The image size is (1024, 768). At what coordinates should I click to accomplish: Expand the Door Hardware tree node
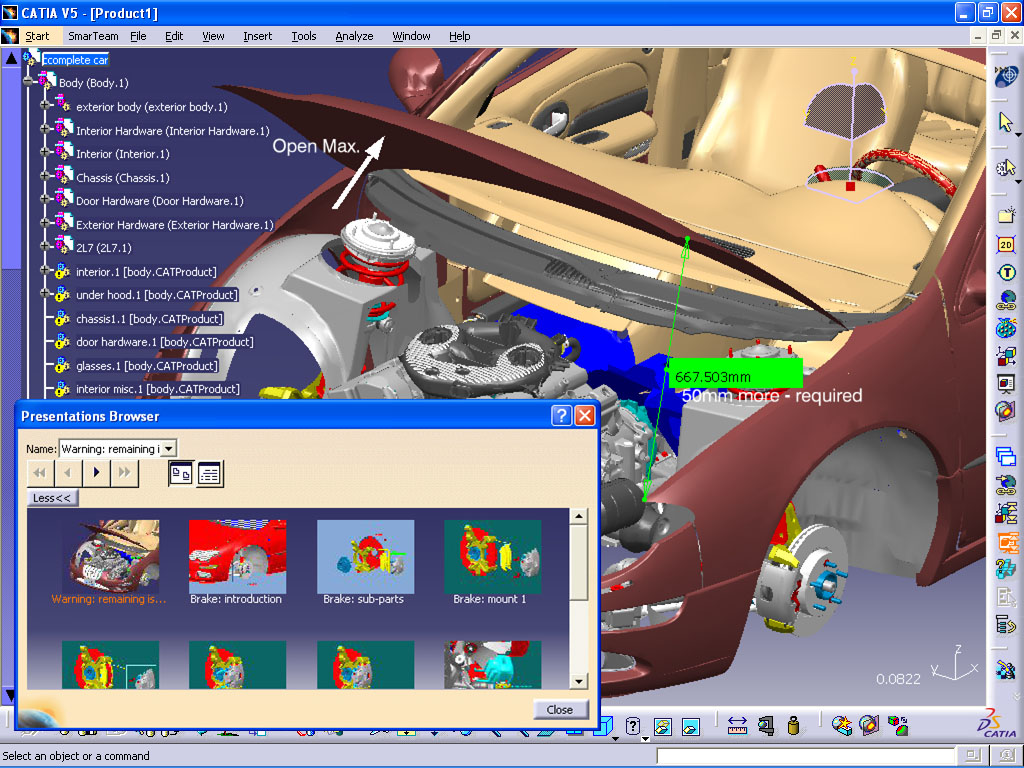pyautogui.click(x=44, y=199)
